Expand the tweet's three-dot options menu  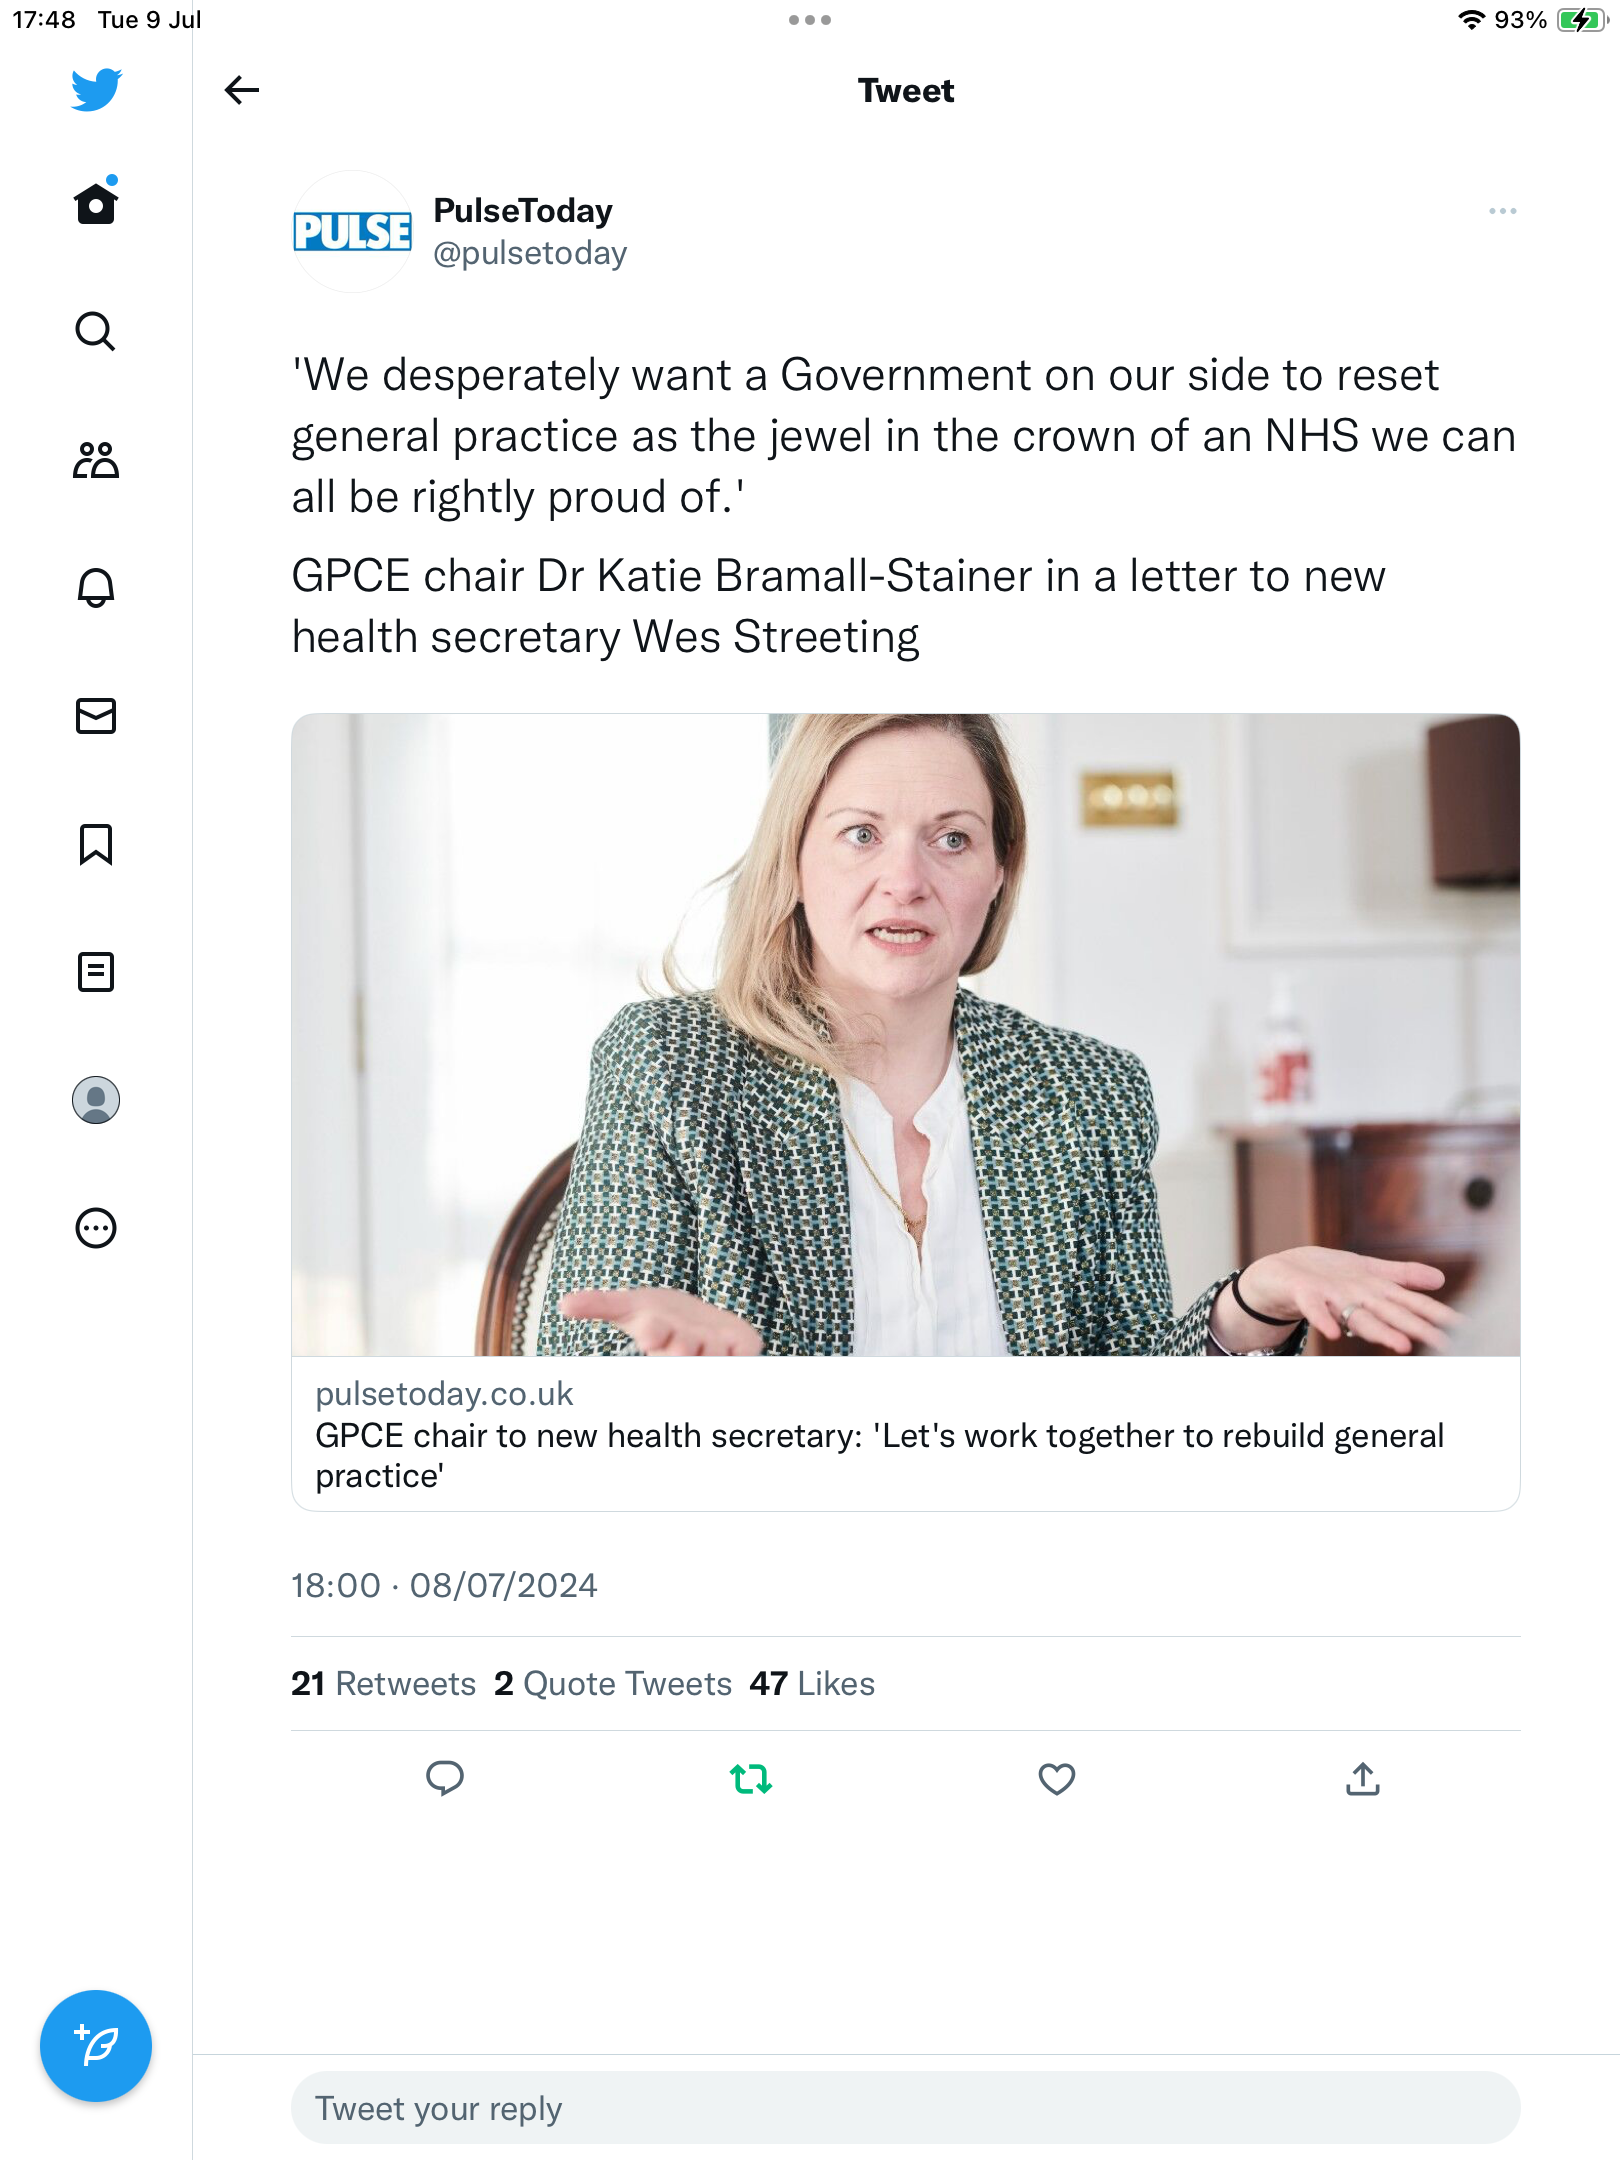click(1502, 211)
